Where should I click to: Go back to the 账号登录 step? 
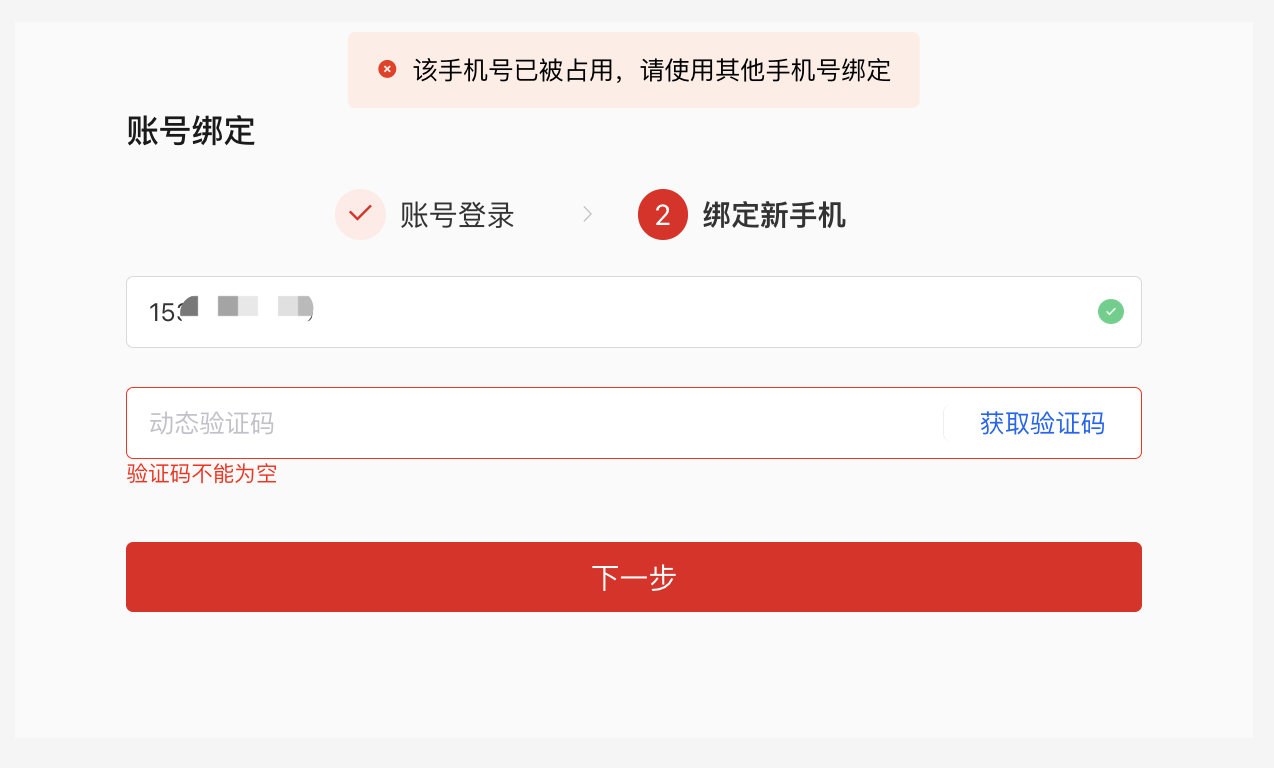[x=457, y=215]
